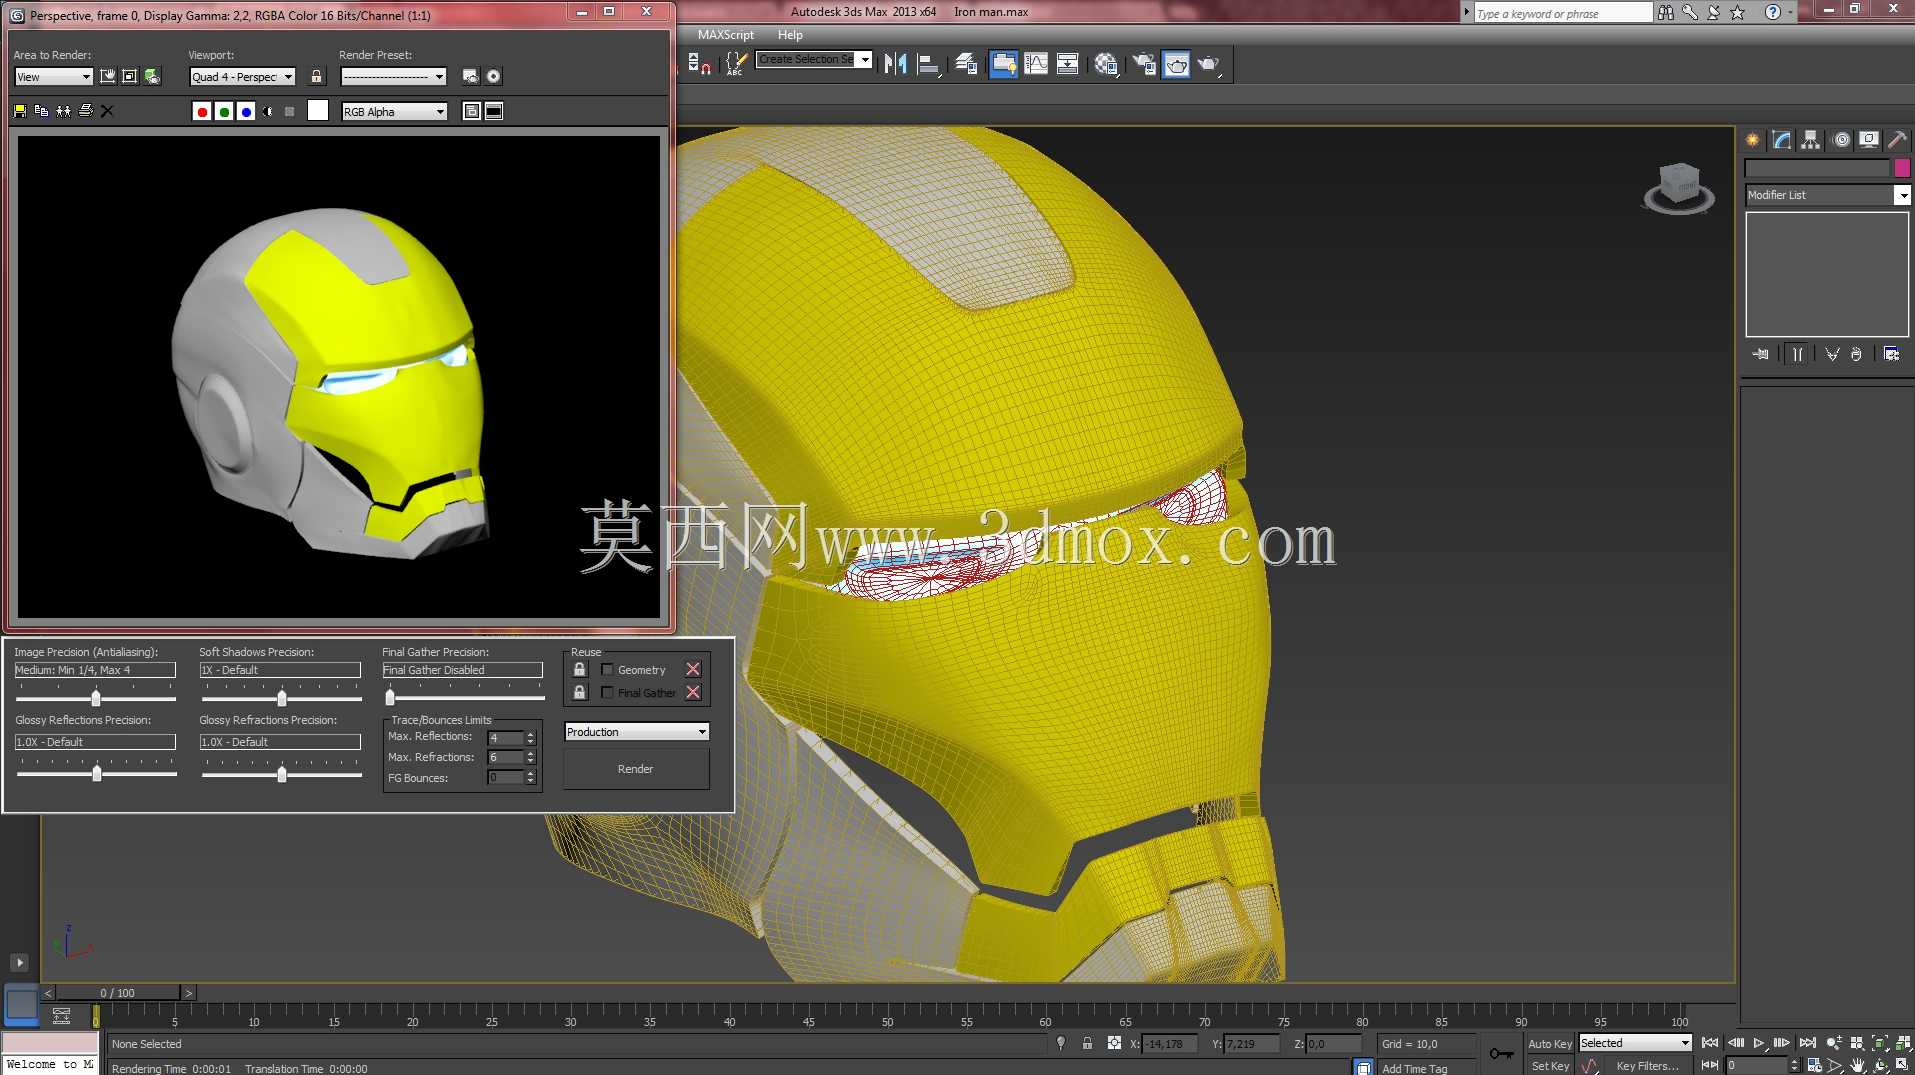The width and height of the screenshot is (1915, 1075).
Task: Enable the green channel display
Action: (x=224, y=111)
